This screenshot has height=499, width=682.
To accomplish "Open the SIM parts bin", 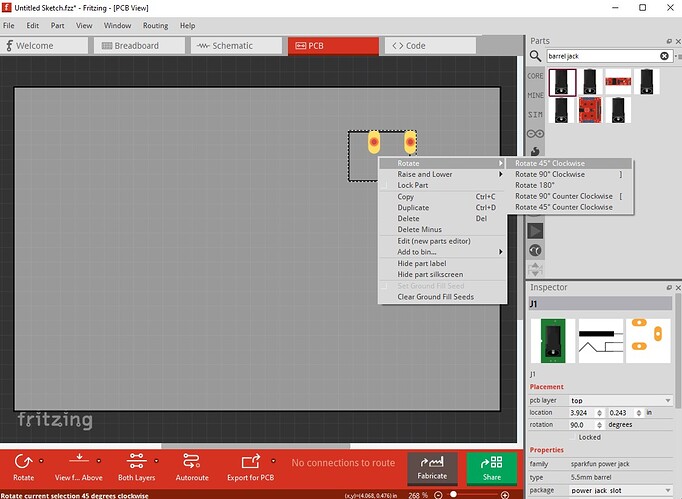I will click(535, 115).
